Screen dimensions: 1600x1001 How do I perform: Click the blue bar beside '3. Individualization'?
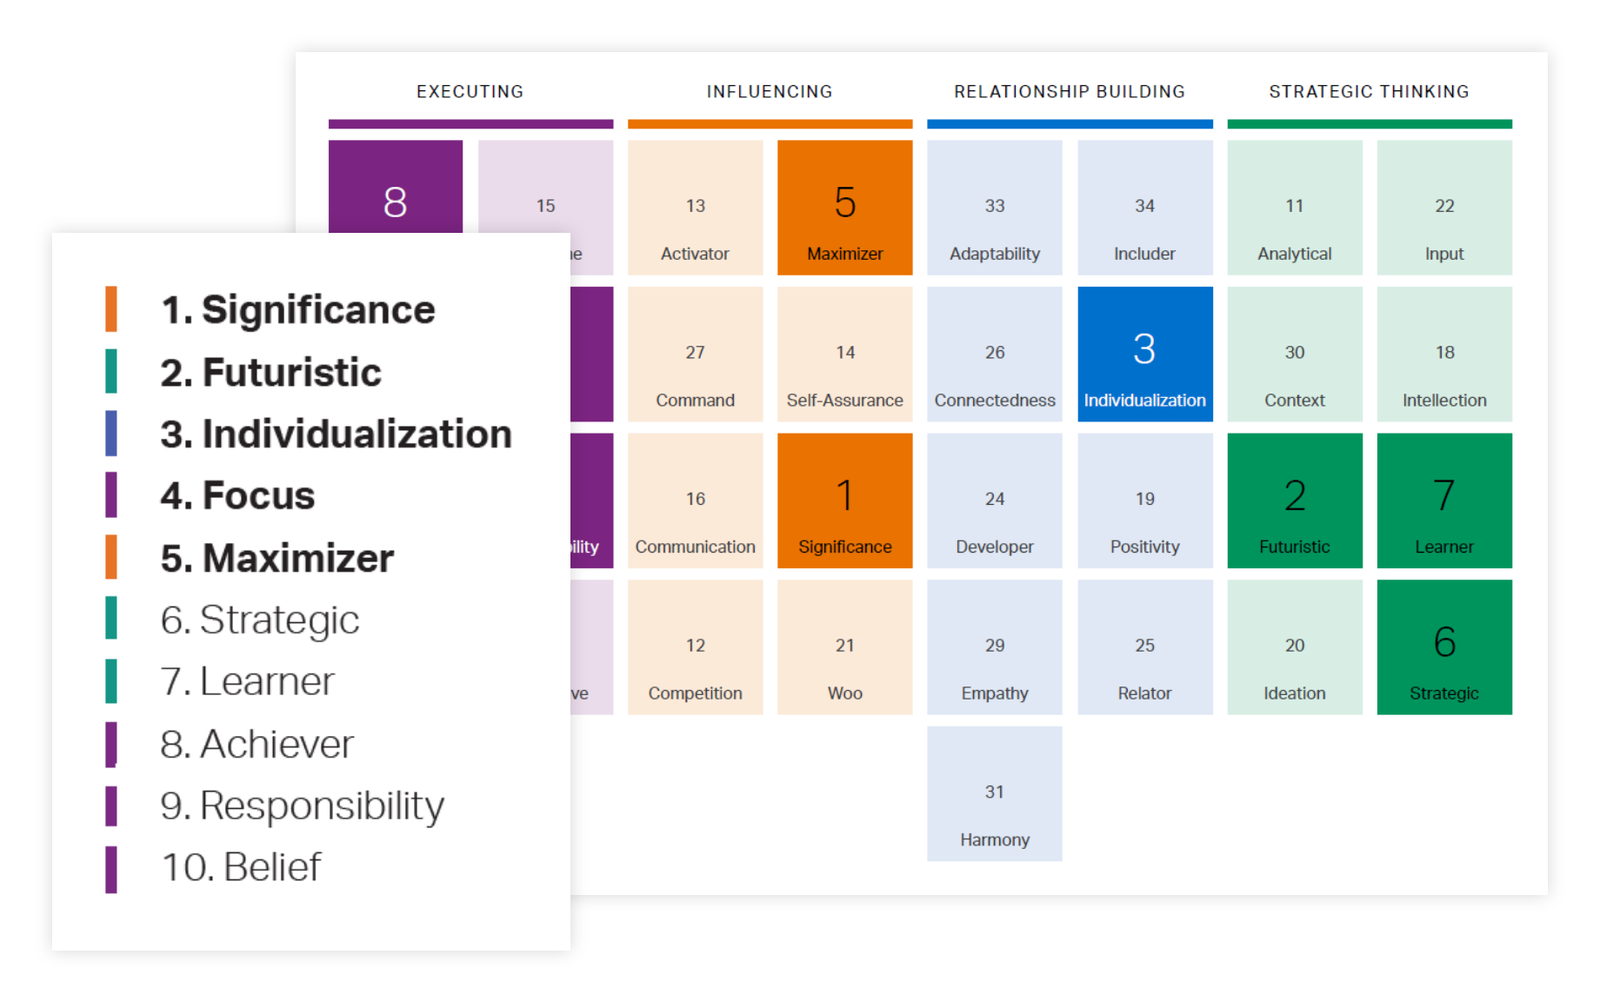pyautogui.click(x=111, y=434)
